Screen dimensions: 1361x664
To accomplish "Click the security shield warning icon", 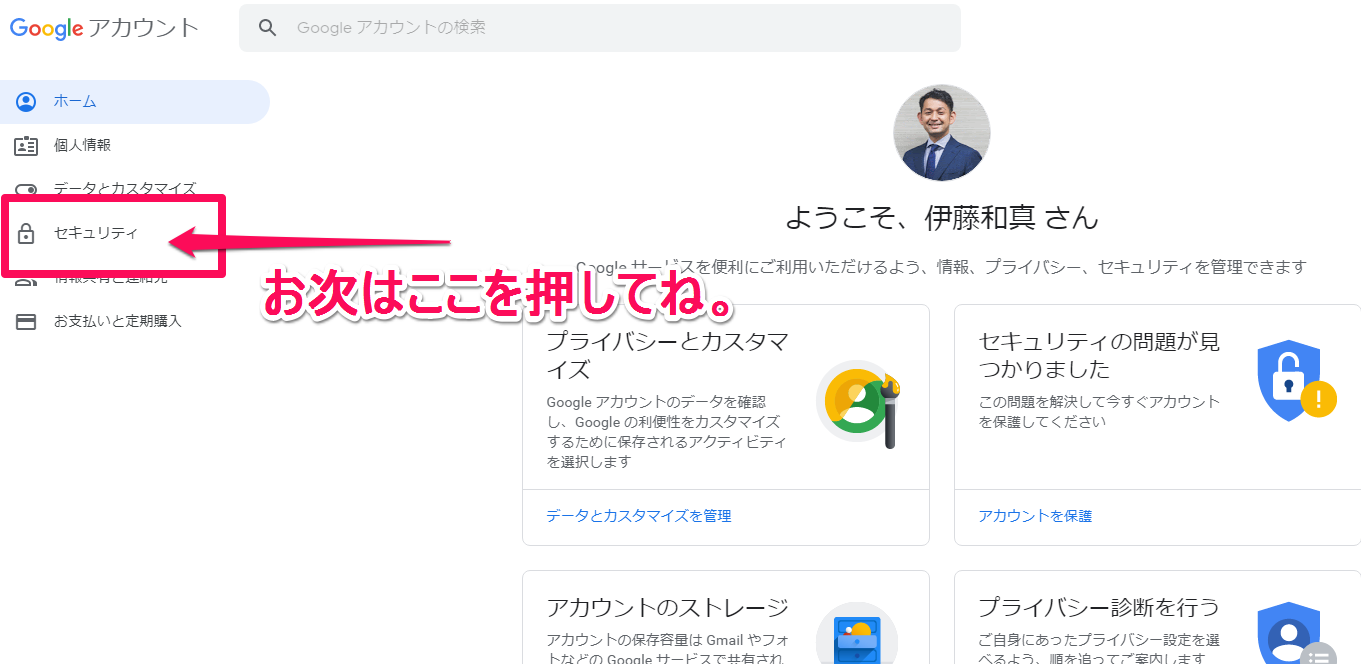I will pos(1296,380).
